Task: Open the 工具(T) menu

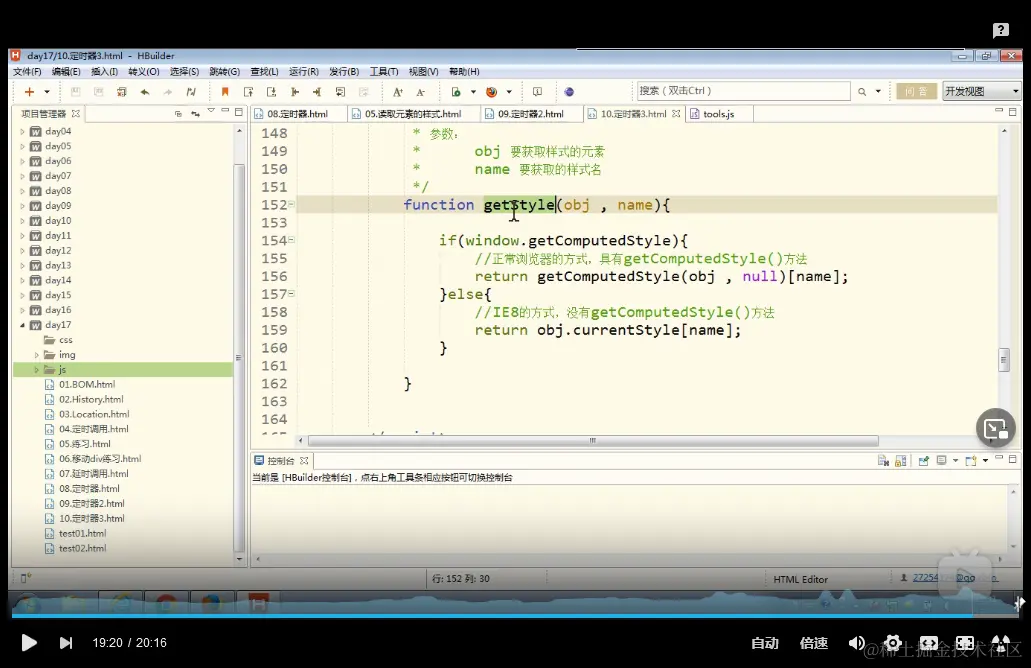Action: (x=383, y=71)
